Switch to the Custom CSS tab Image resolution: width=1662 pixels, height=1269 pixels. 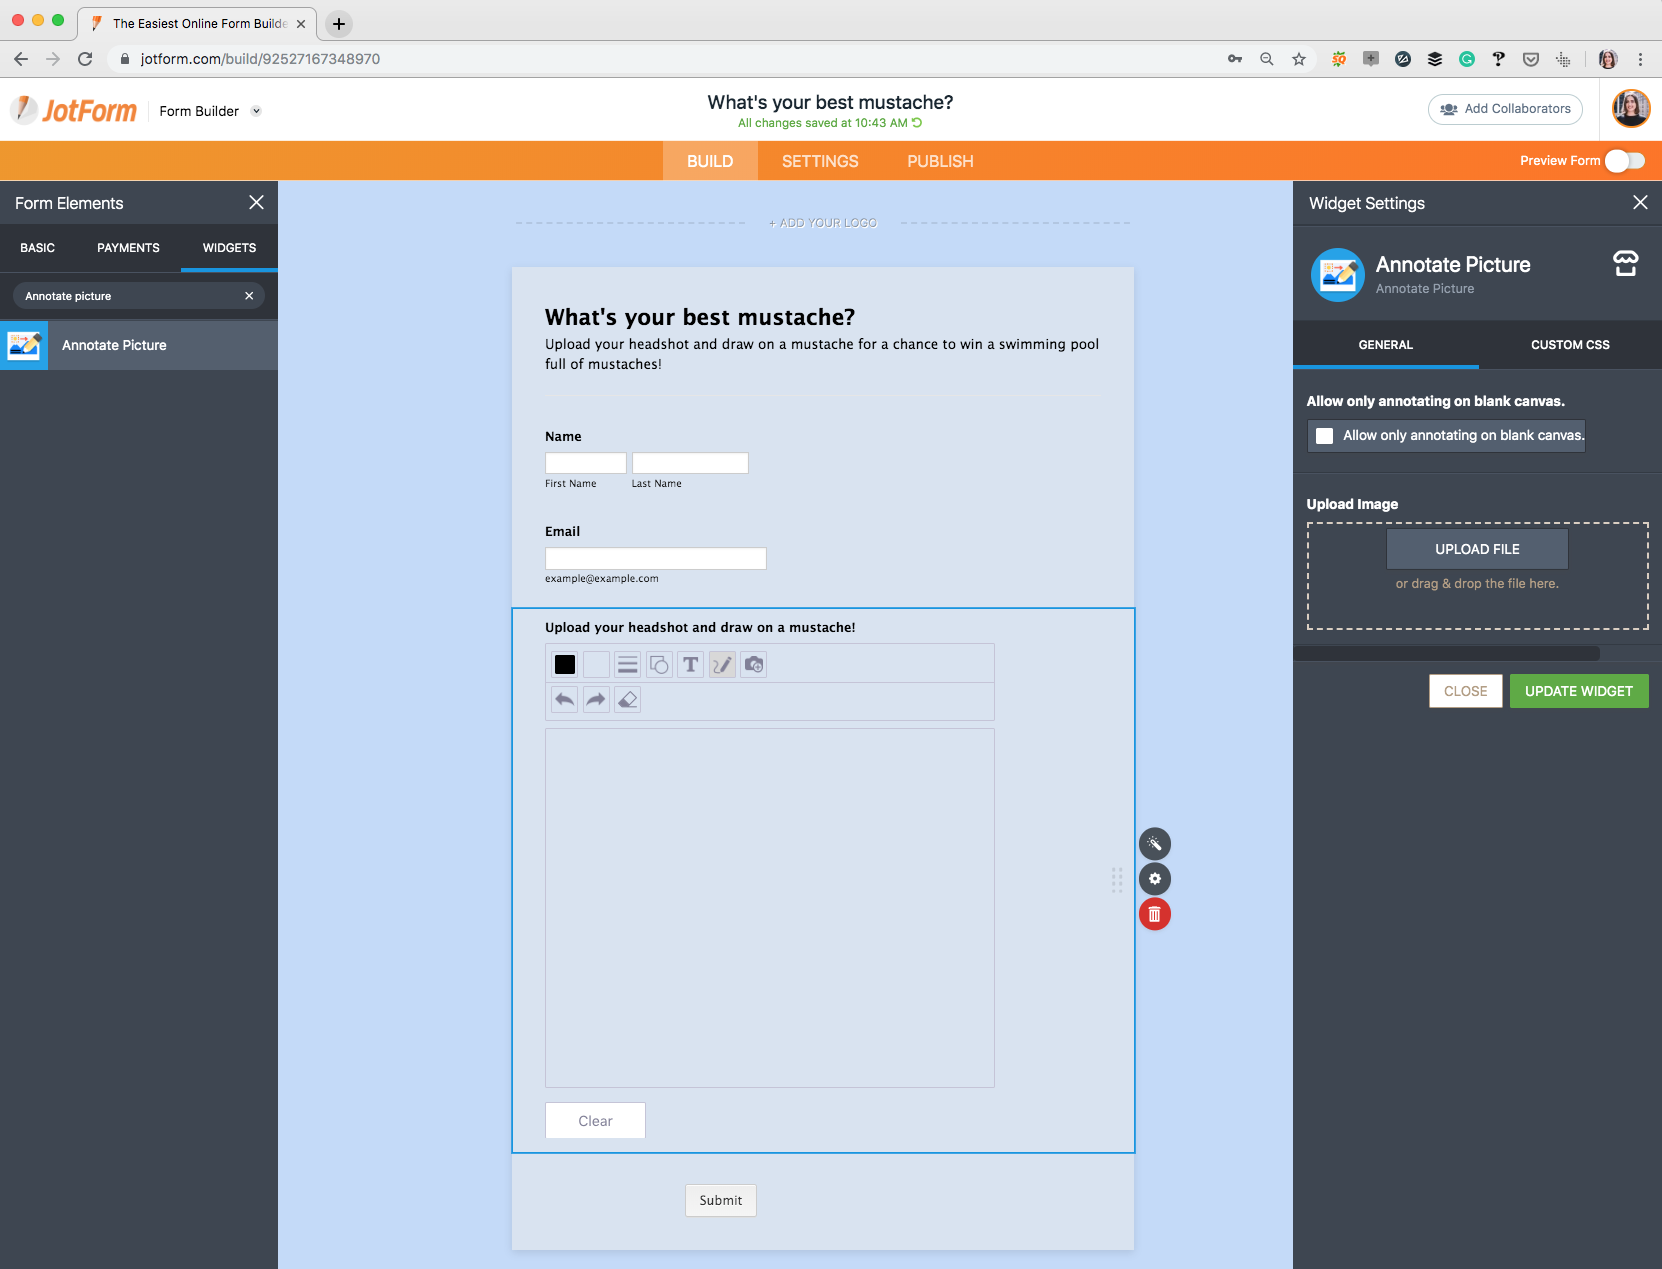(x=1569, y=345)
